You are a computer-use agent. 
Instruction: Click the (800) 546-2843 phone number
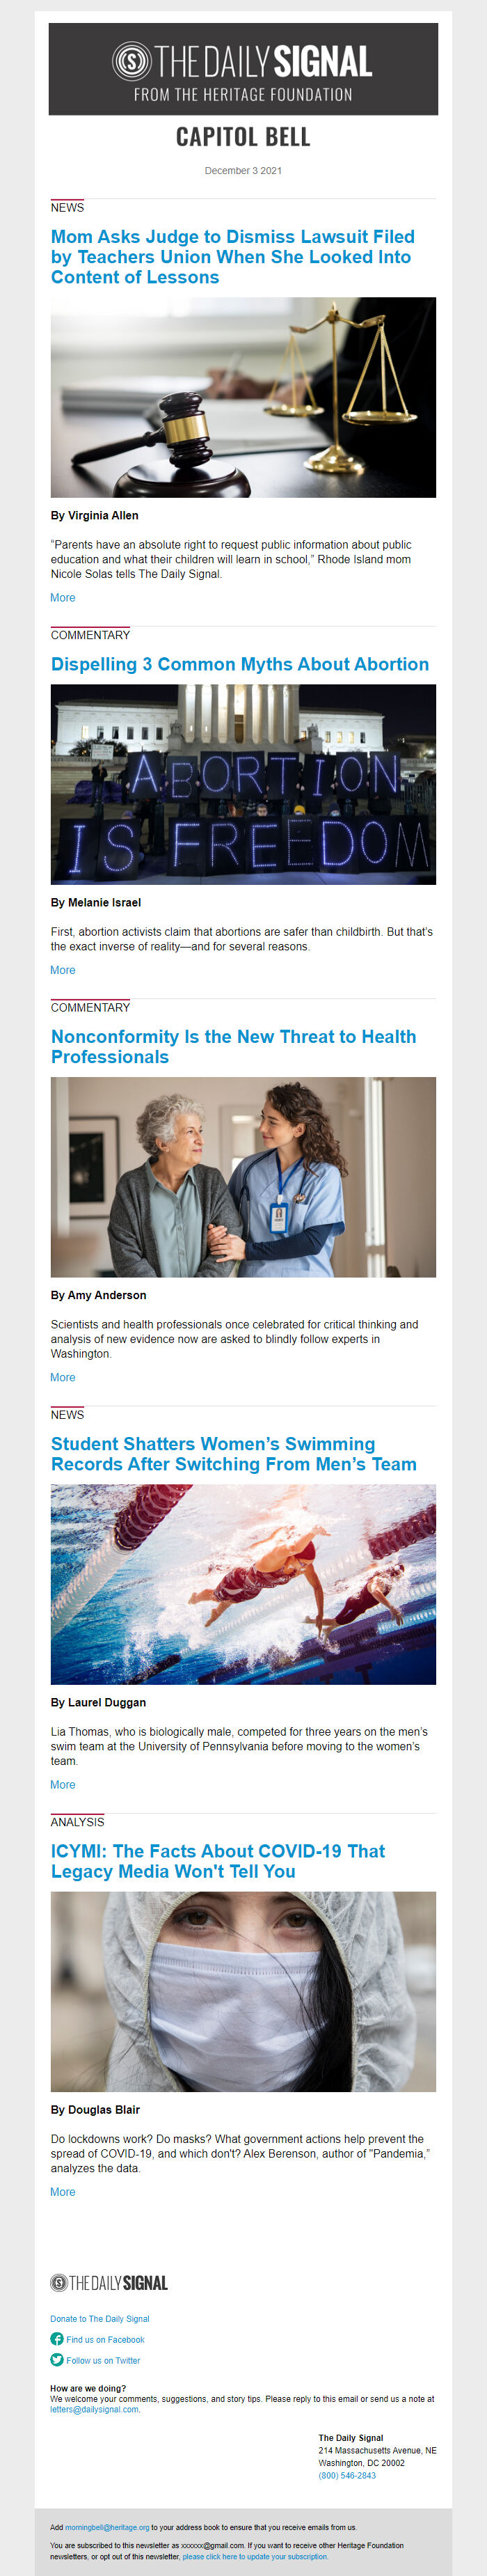347,2475
